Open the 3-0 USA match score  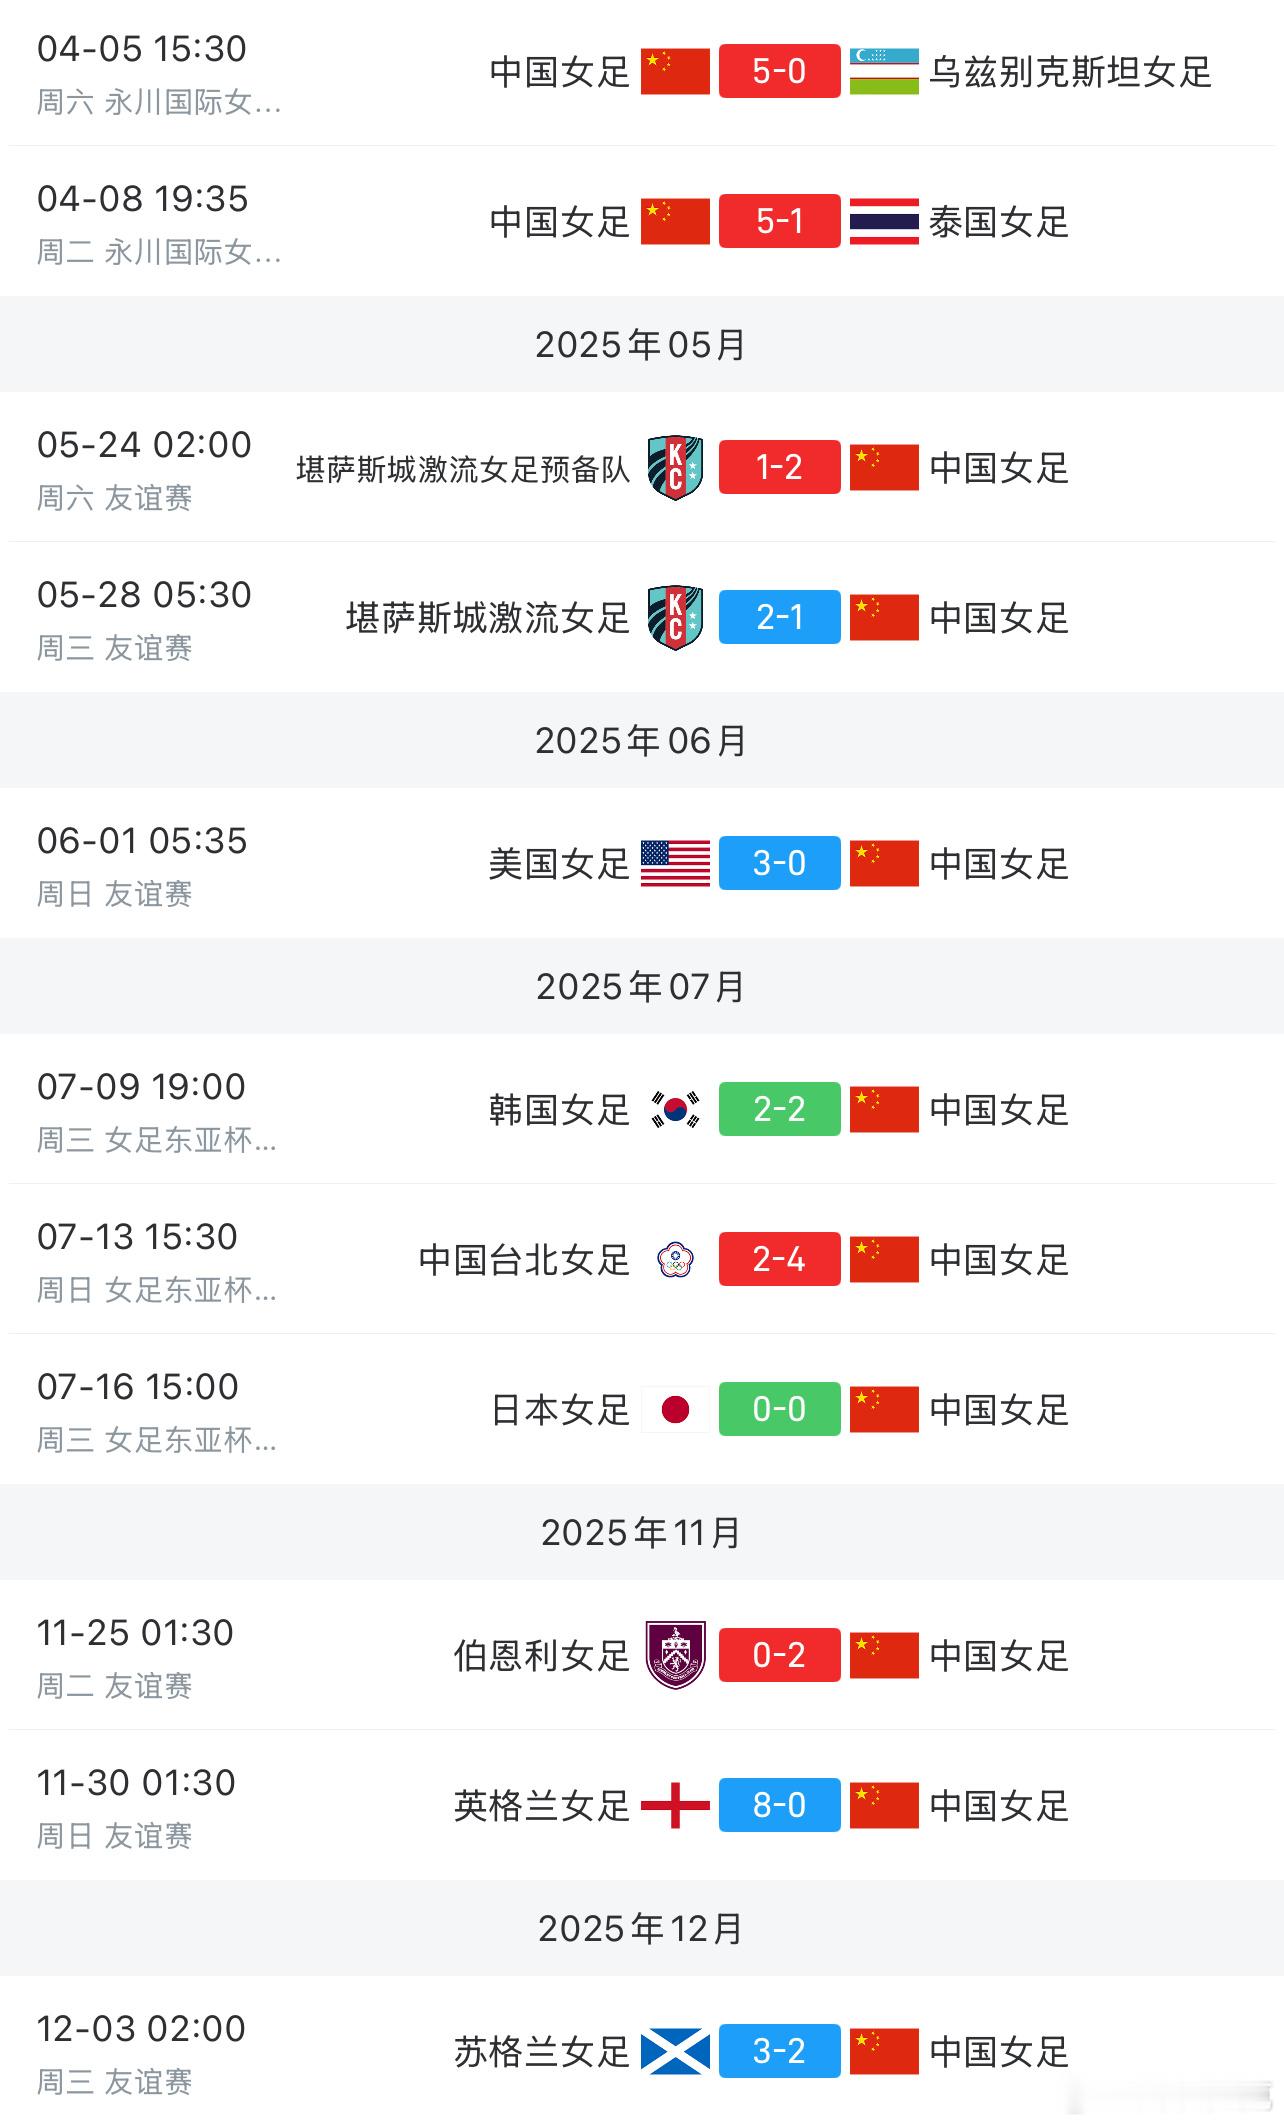tap(779, 863)
